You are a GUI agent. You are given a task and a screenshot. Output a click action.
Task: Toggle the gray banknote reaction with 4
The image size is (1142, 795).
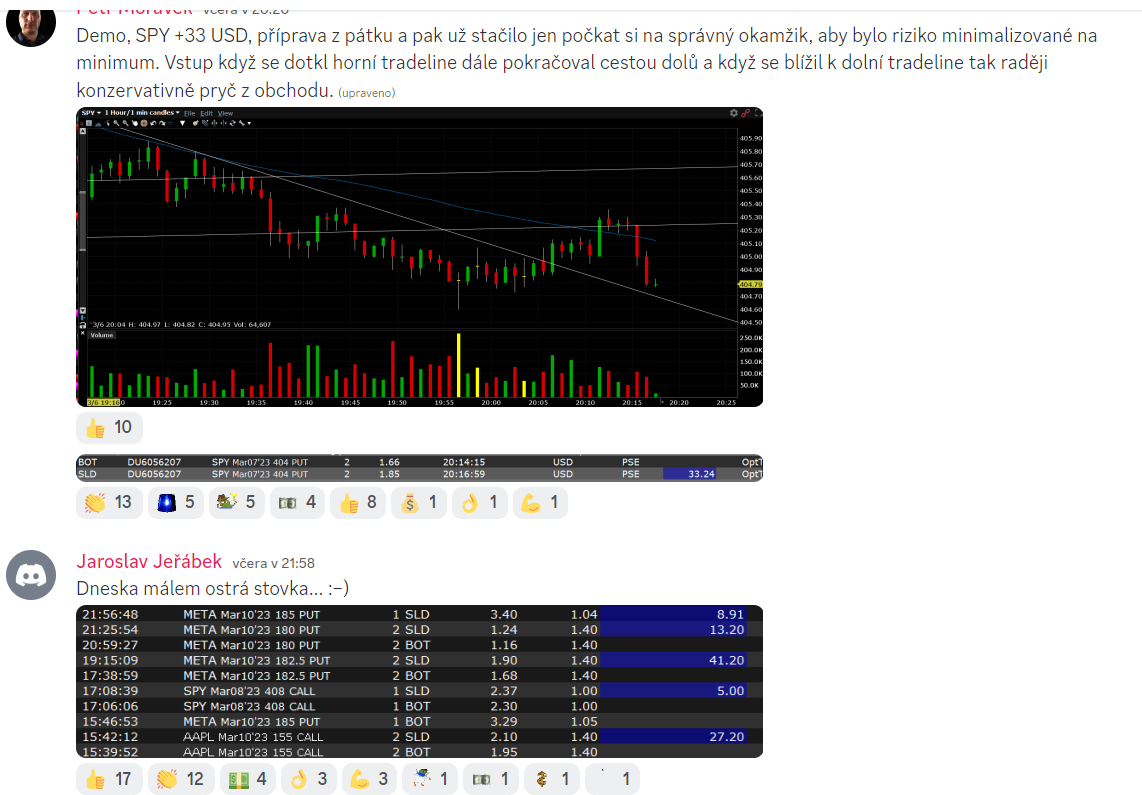(x=297, y=502)
